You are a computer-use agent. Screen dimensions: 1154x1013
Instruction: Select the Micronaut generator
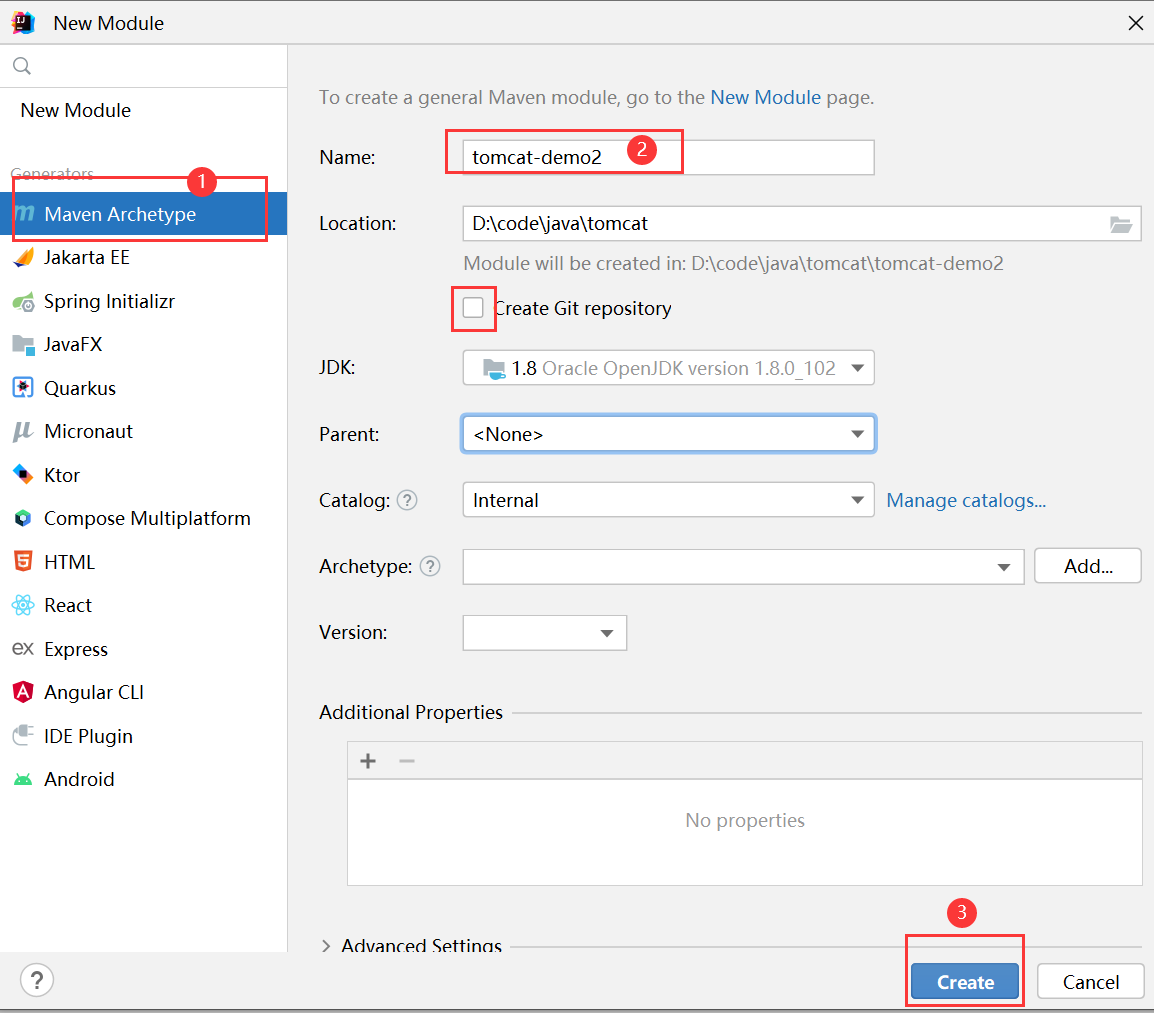(x=144, y=431)
